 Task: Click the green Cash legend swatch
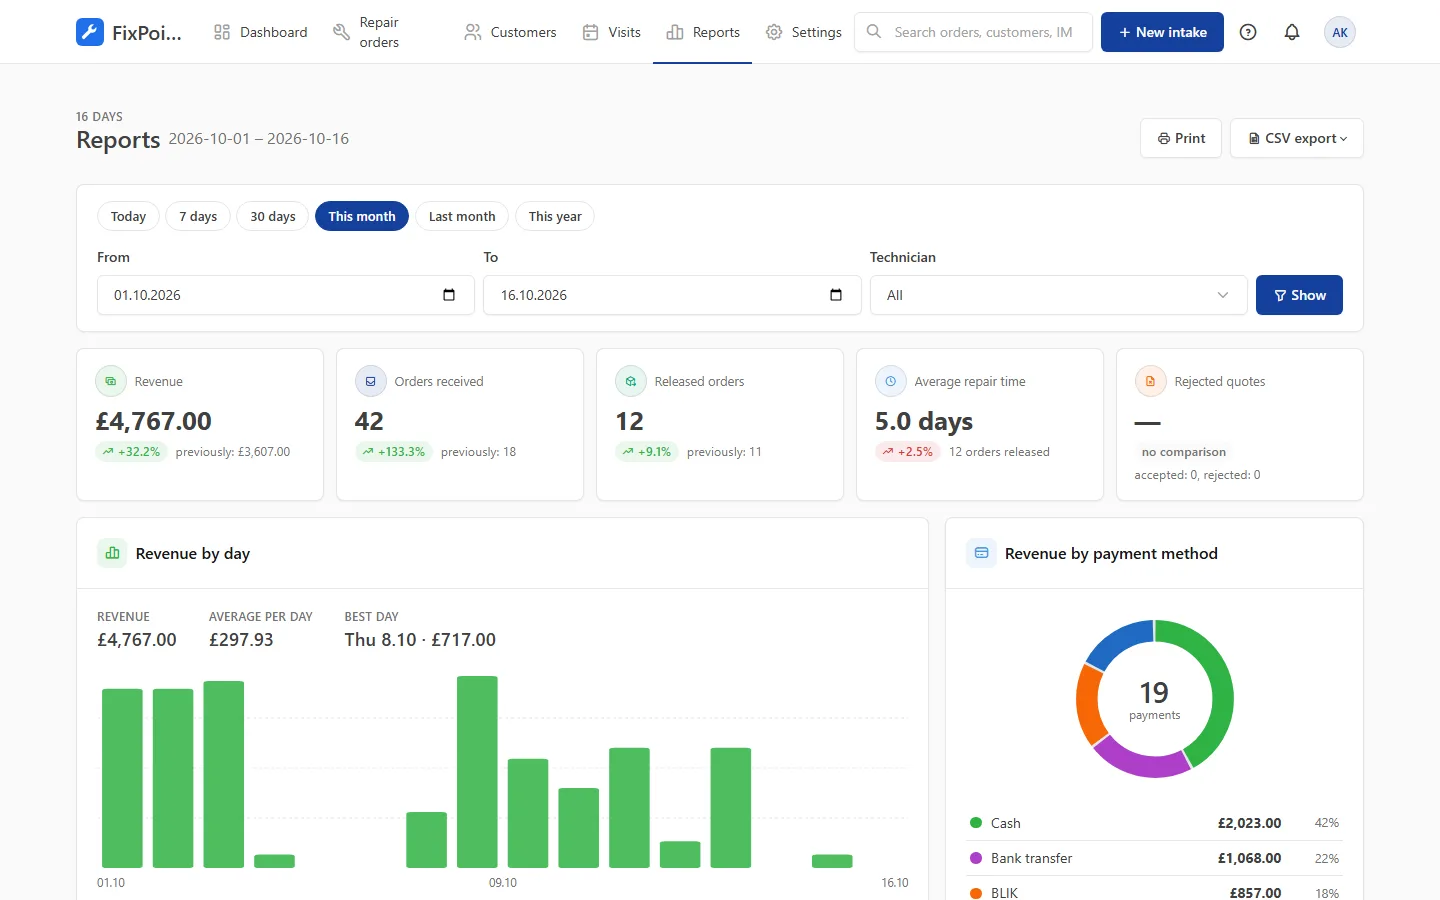(976, 823)
